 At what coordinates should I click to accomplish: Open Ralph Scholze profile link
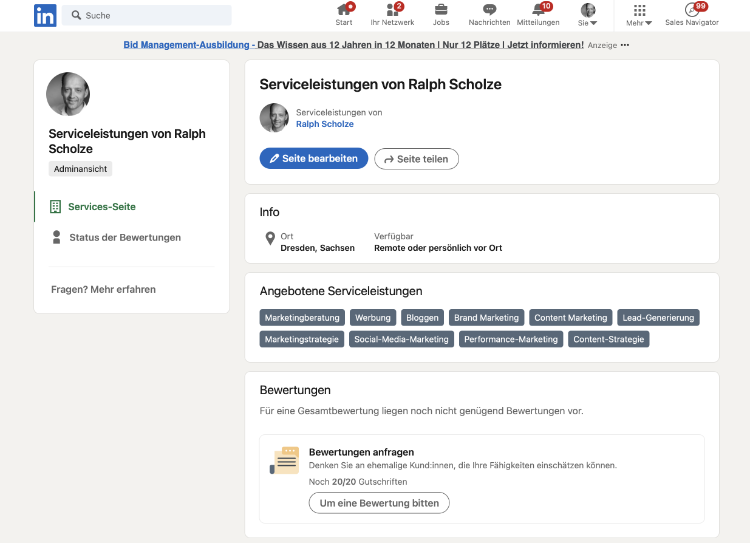[324, 124]
